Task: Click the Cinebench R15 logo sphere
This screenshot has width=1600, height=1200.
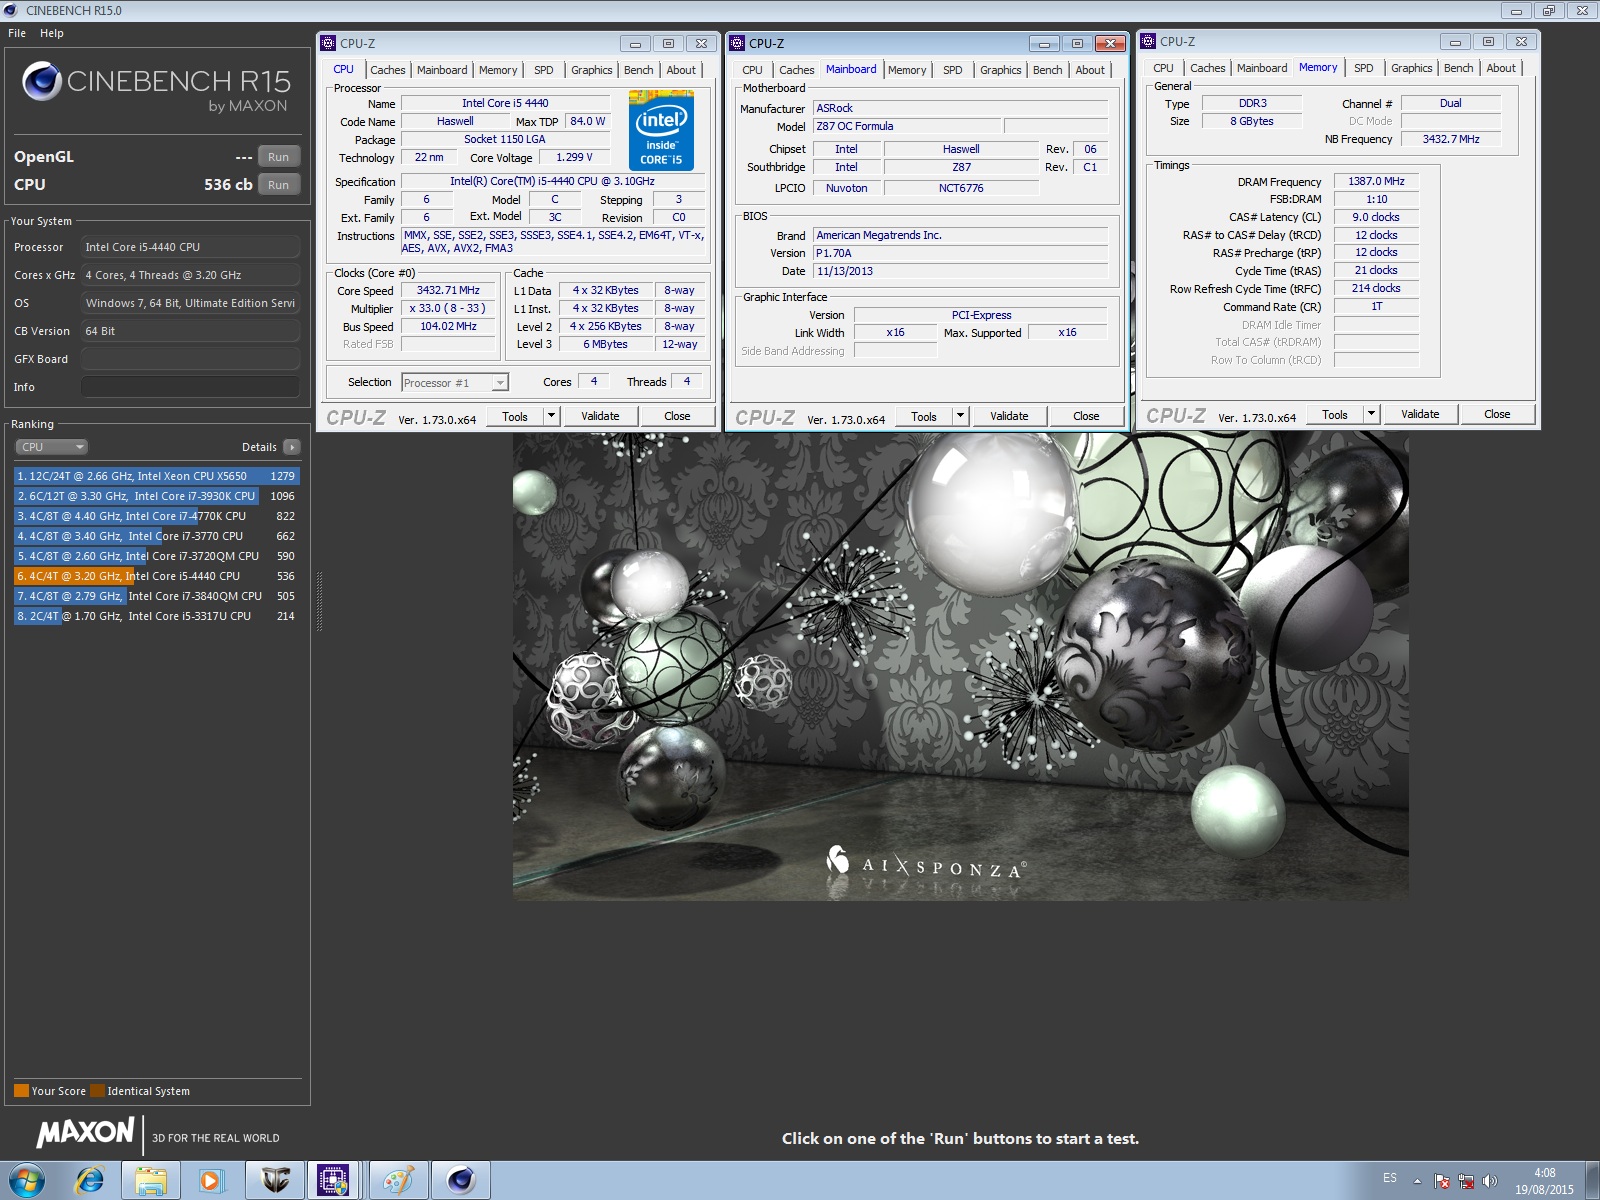Action: tap(42, 81)
